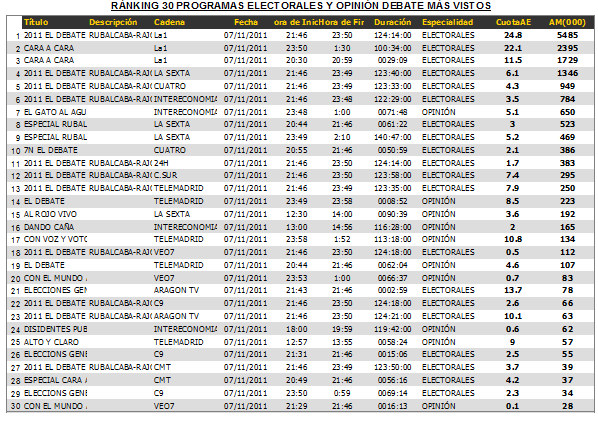Click the Fecha column header
Viewport: 598px width, 421px height.
pos(246,22)
